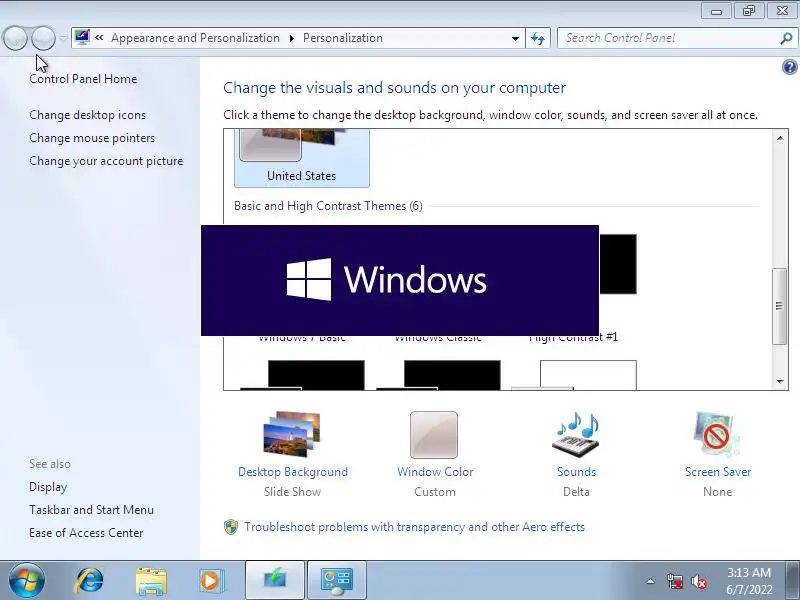Image resolution: width=800 pixels, height=600 pixels.
Task: Click theme list scroll down arrow
Action: 780,381
